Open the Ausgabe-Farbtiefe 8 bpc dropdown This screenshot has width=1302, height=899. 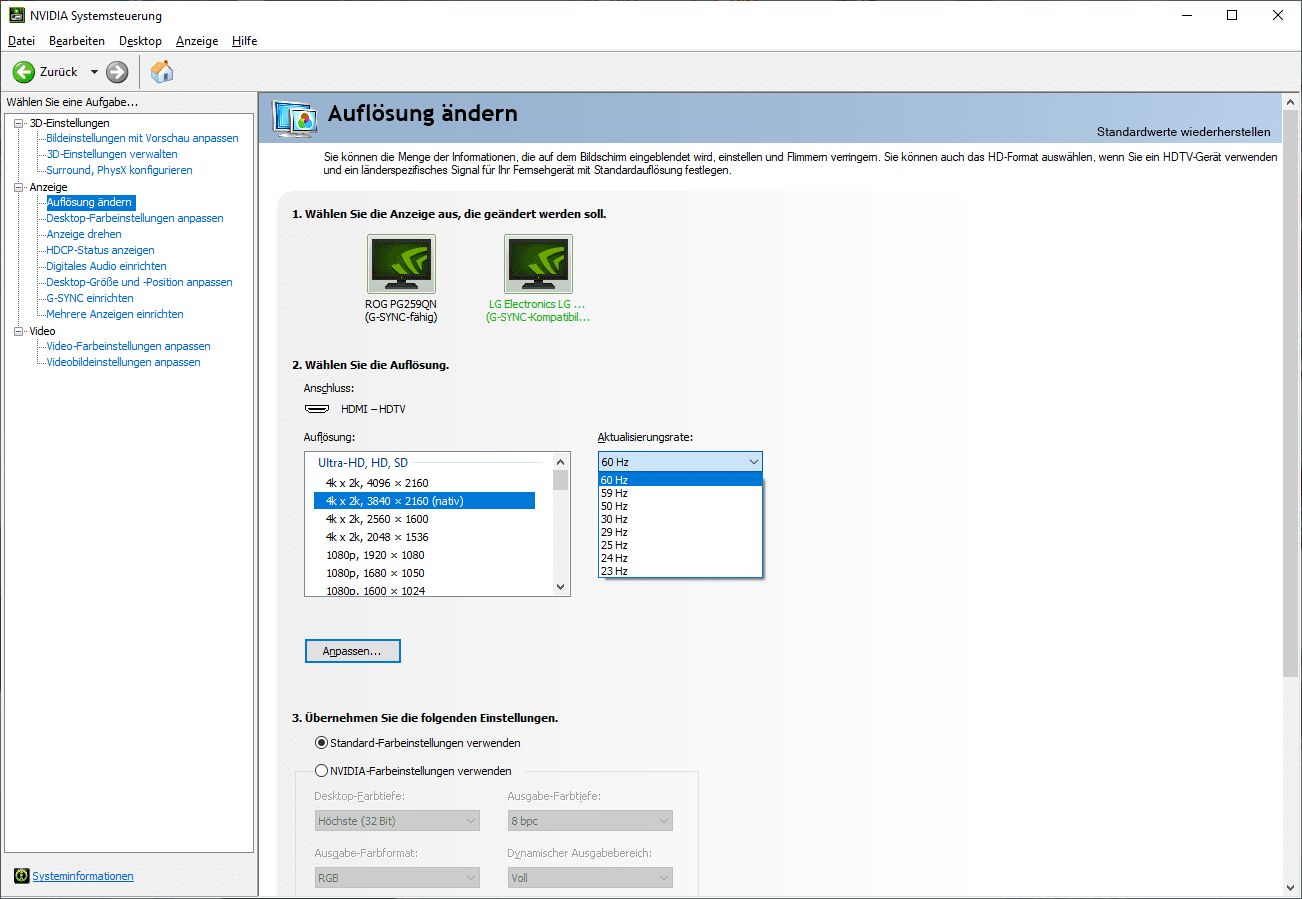(590, 821)
